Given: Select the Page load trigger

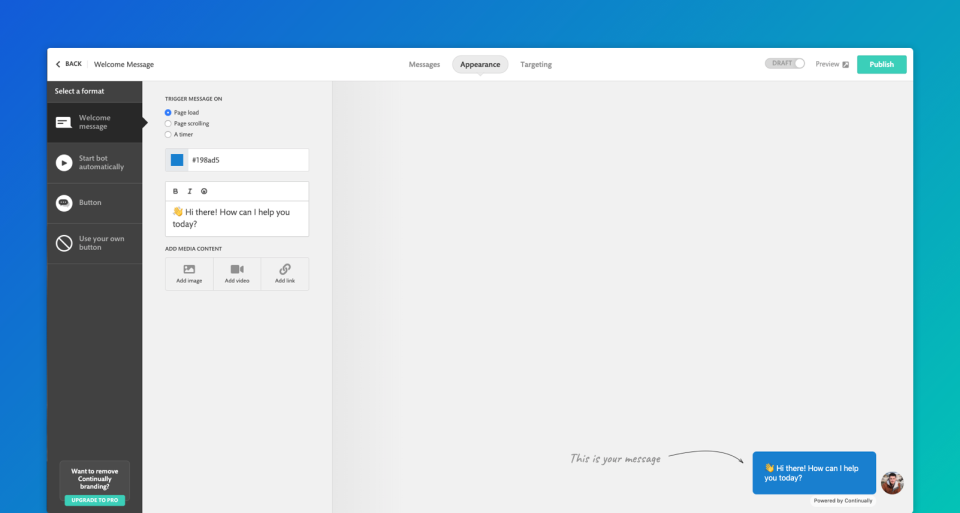Looking at the screenshot, I should pyautogui.click(x=168, y=113).
